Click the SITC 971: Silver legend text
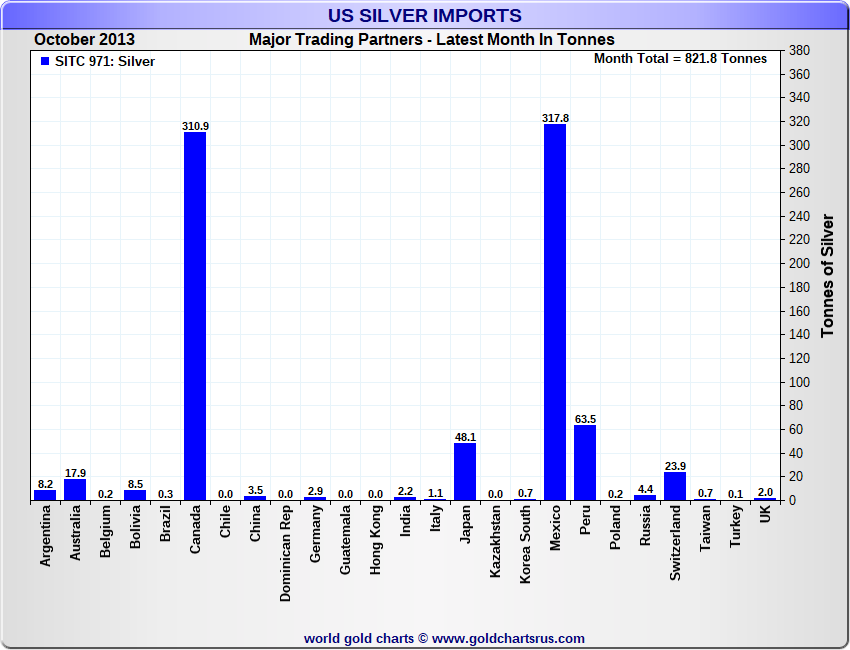This screenshot has width=850, height=650. tap(105, 61)
